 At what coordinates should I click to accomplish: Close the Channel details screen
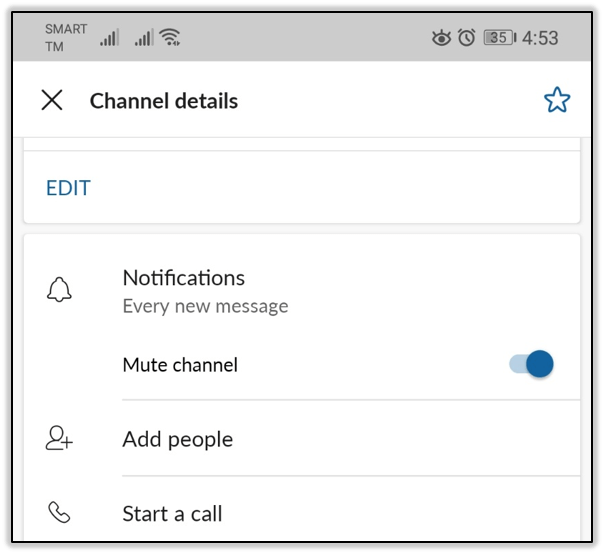tap(52, 100)
